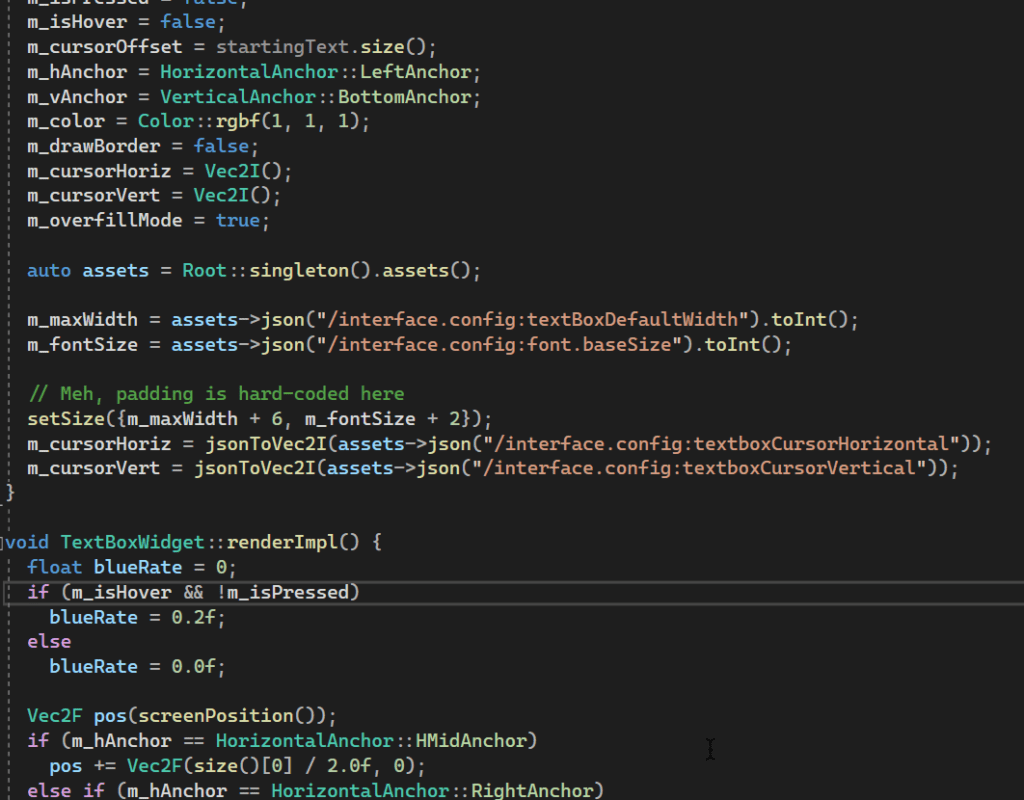Click the '0.2f' value

193,617
